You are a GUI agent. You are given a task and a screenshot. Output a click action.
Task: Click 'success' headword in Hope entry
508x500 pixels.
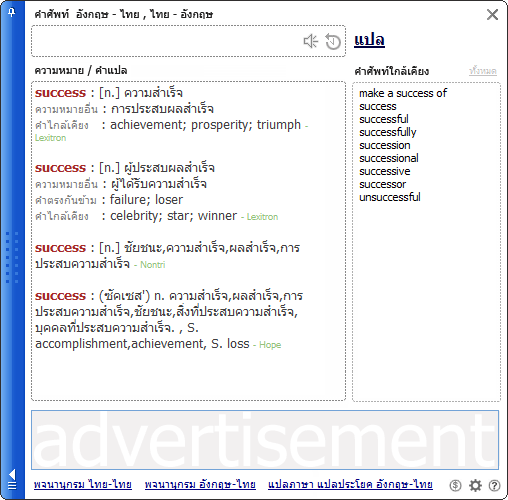tap(60, 296)
